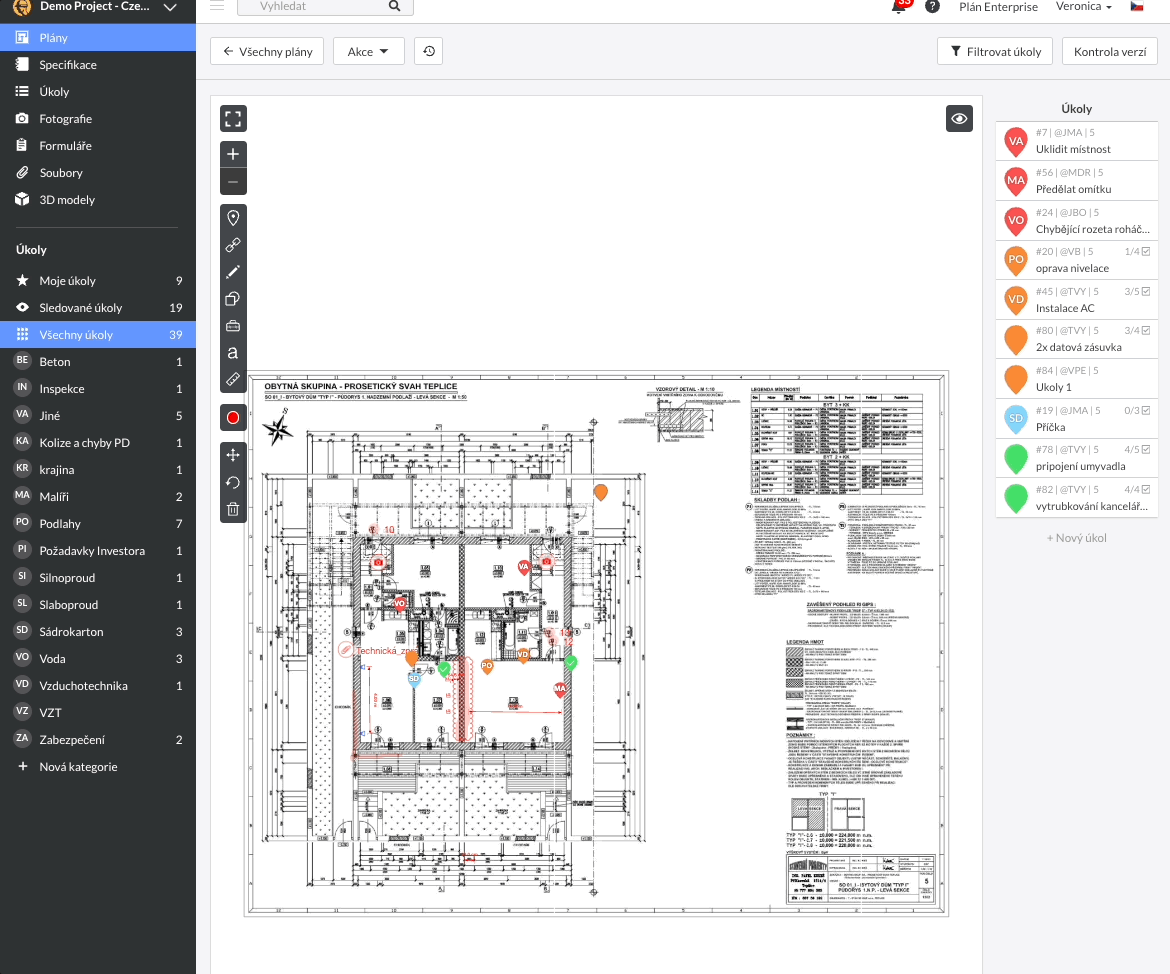Viewport: 1170px width, 974px height.
Task: Expand Demo Project switcher chevron
Action: pyautogui.click(x=170, y=7)
